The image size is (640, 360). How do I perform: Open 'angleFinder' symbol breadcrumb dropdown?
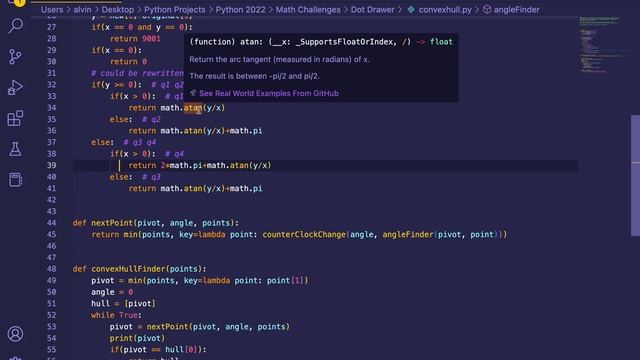click(516, 9)
